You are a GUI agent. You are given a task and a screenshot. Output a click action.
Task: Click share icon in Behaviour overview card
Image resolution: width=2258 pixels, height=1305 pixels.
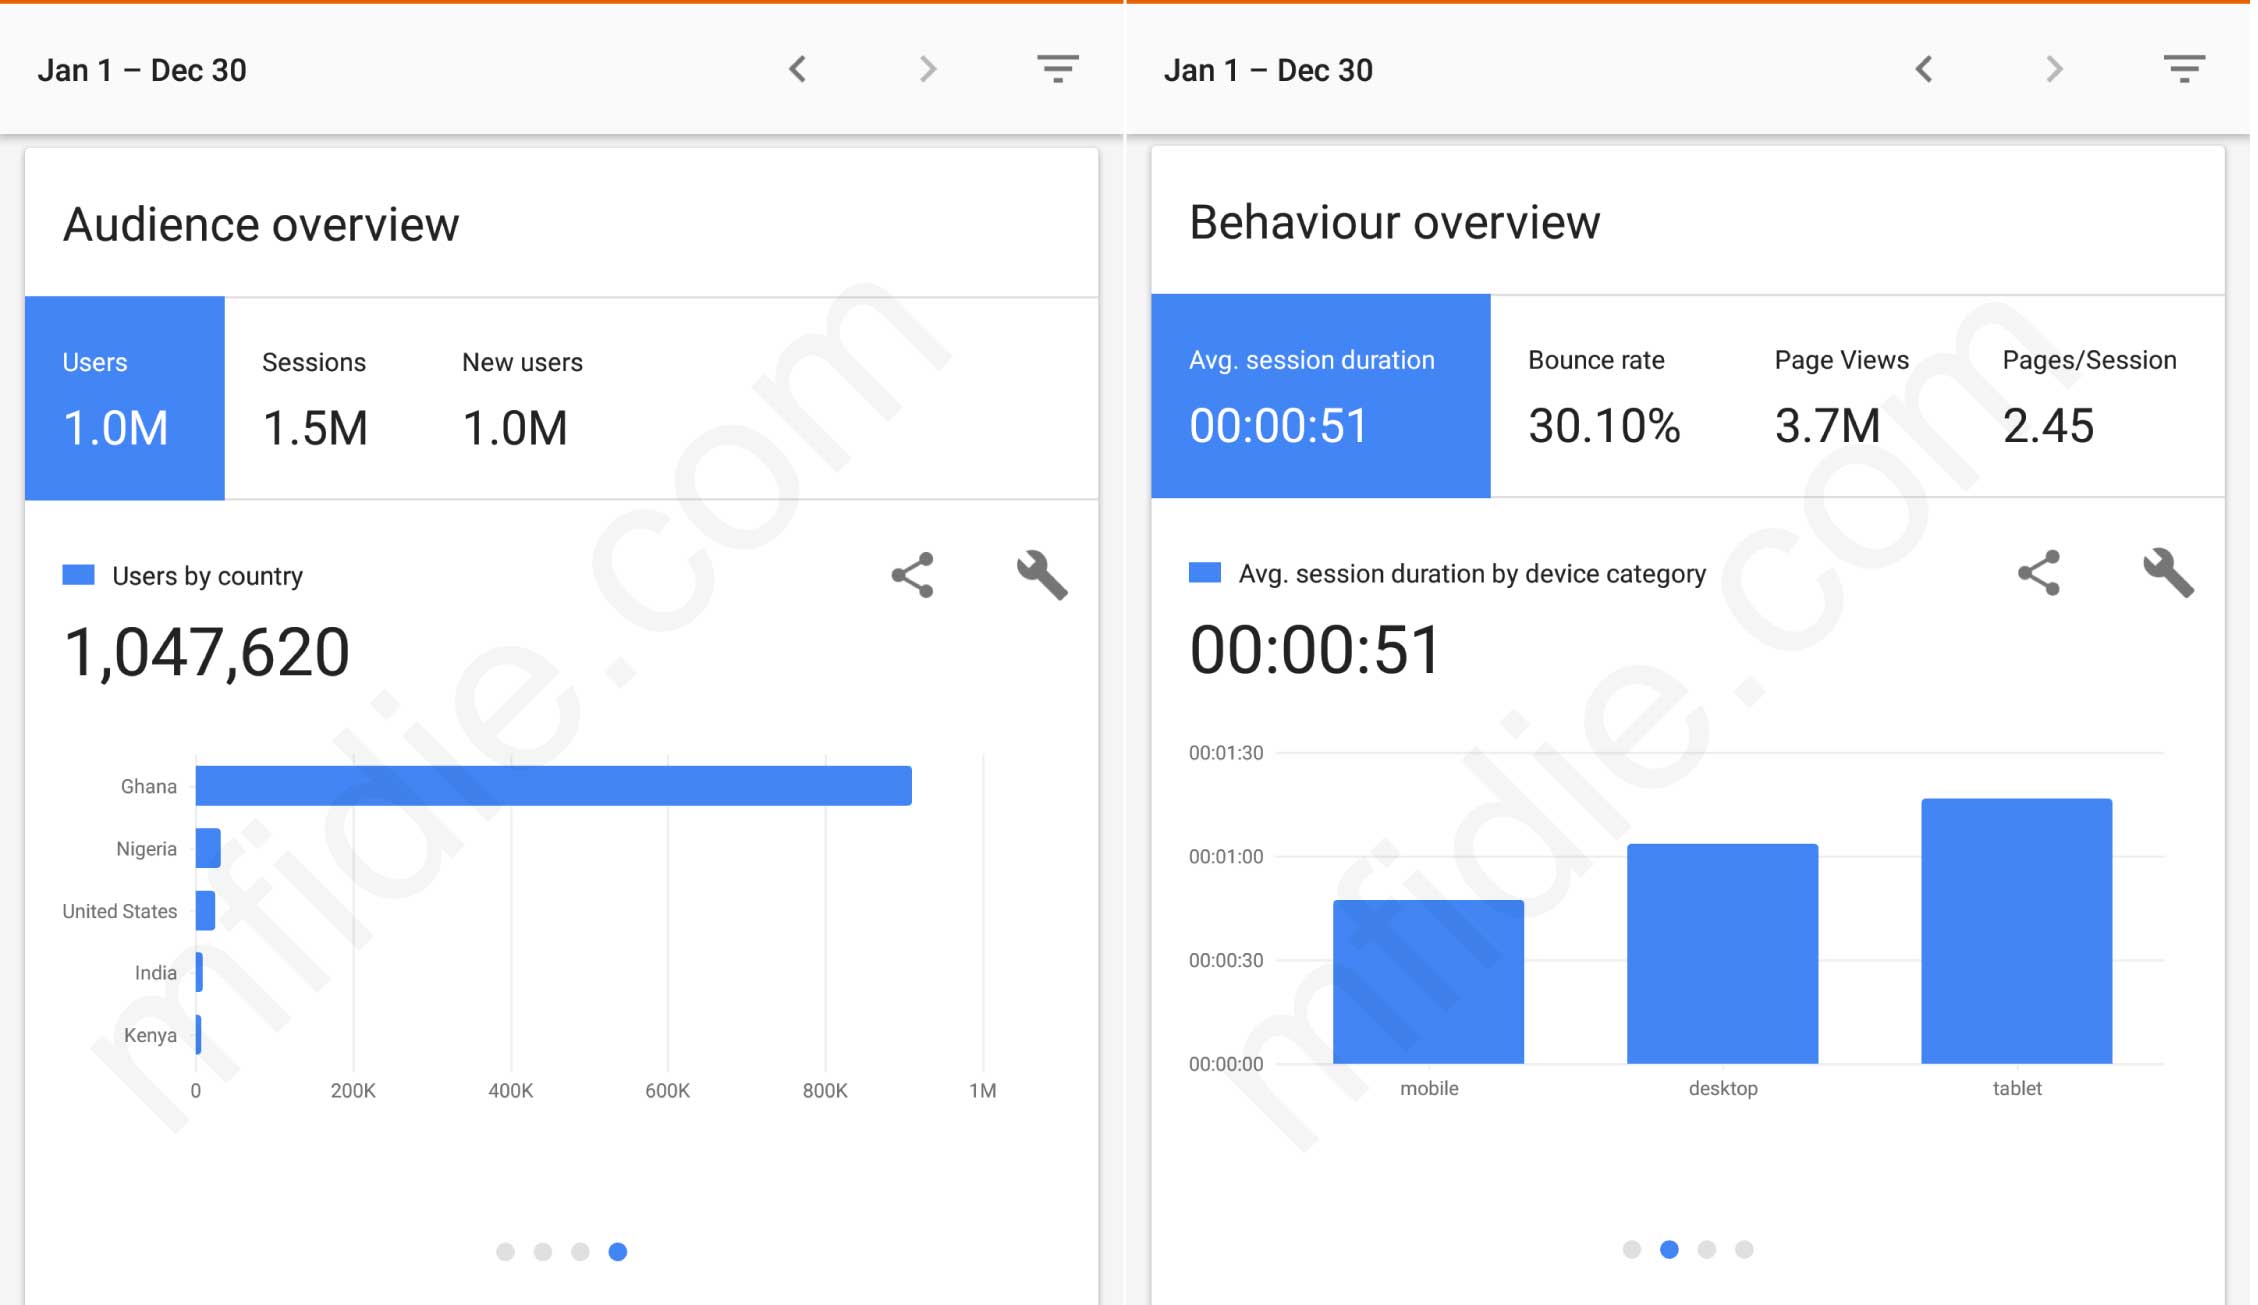tap(2039, 573)
